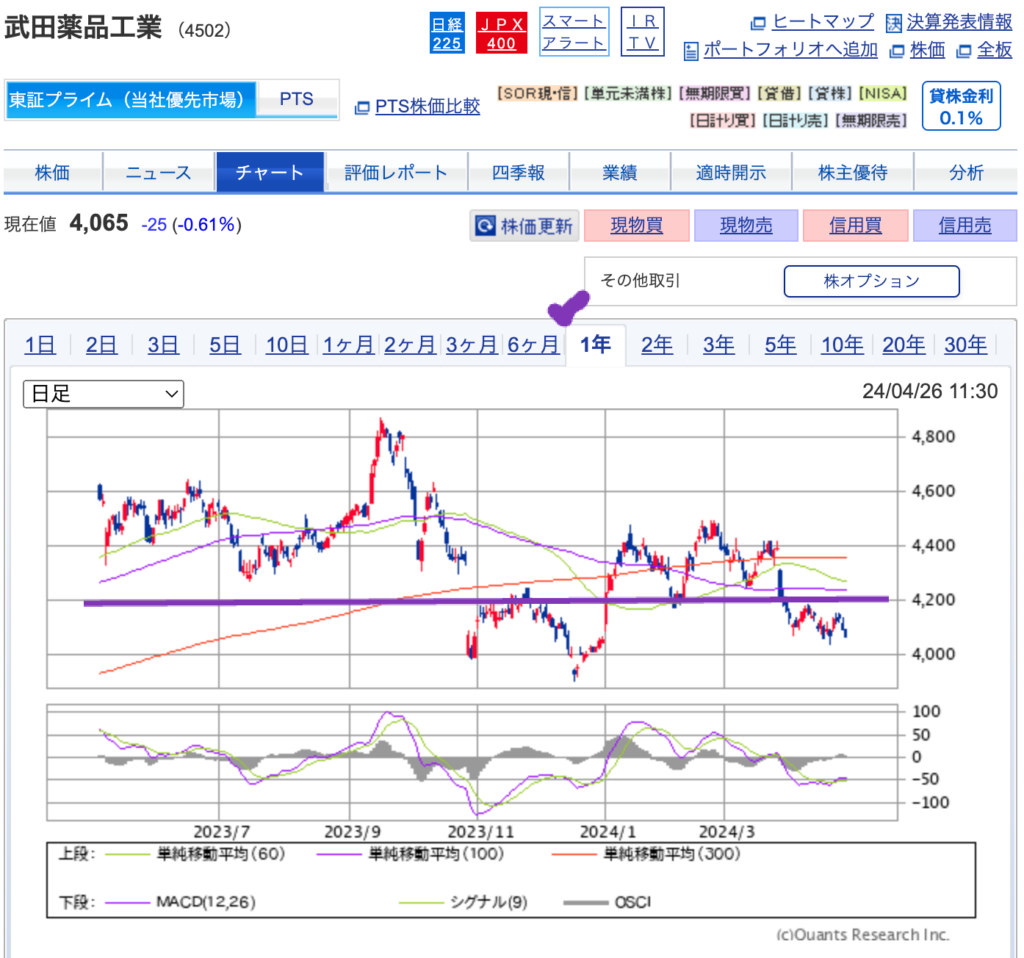This screenshot has height=958, width=1024.
Task: Click the 信用買 button
Action: pyautogui.click(x=856, y=226)
